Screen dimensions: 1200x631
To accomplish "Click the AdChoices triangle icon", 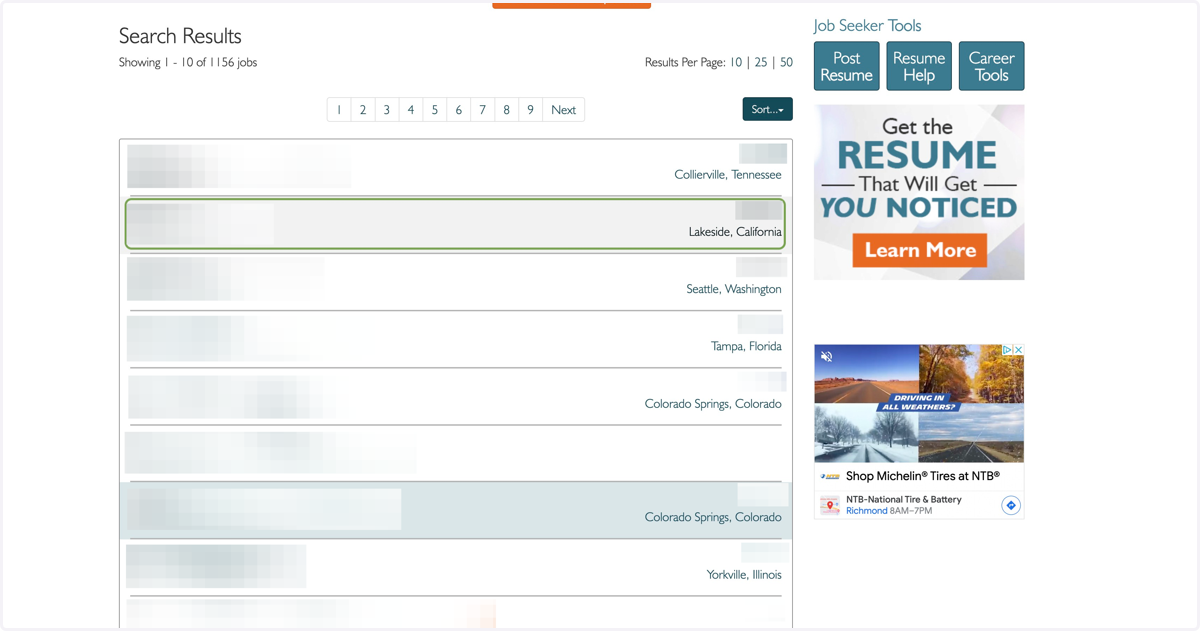I will point(1008,350).
